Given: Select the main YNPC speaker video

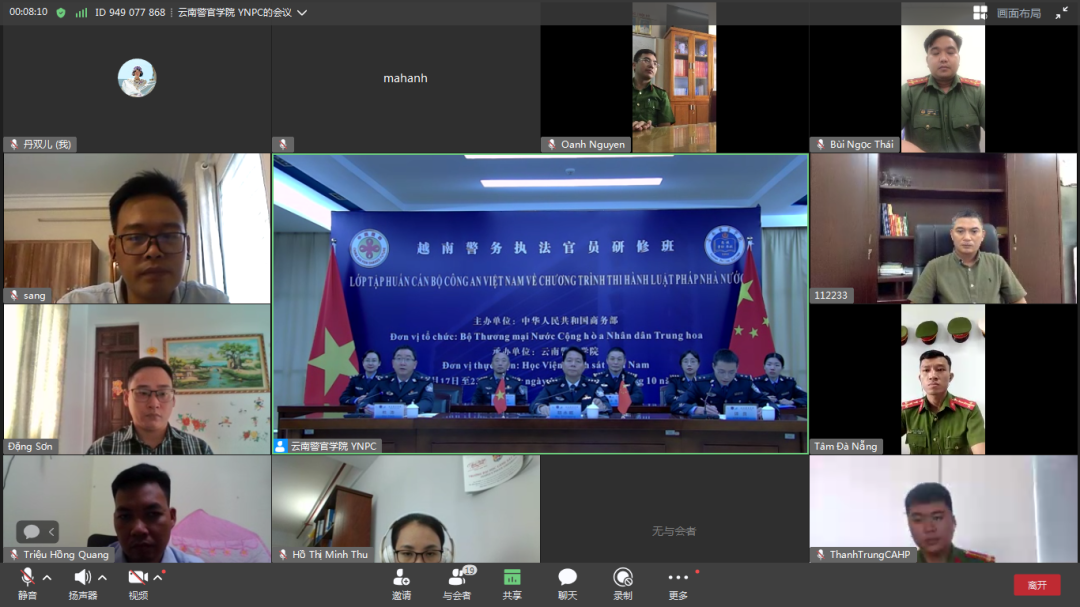Looking at the screenshot, I should pos(540,300).
